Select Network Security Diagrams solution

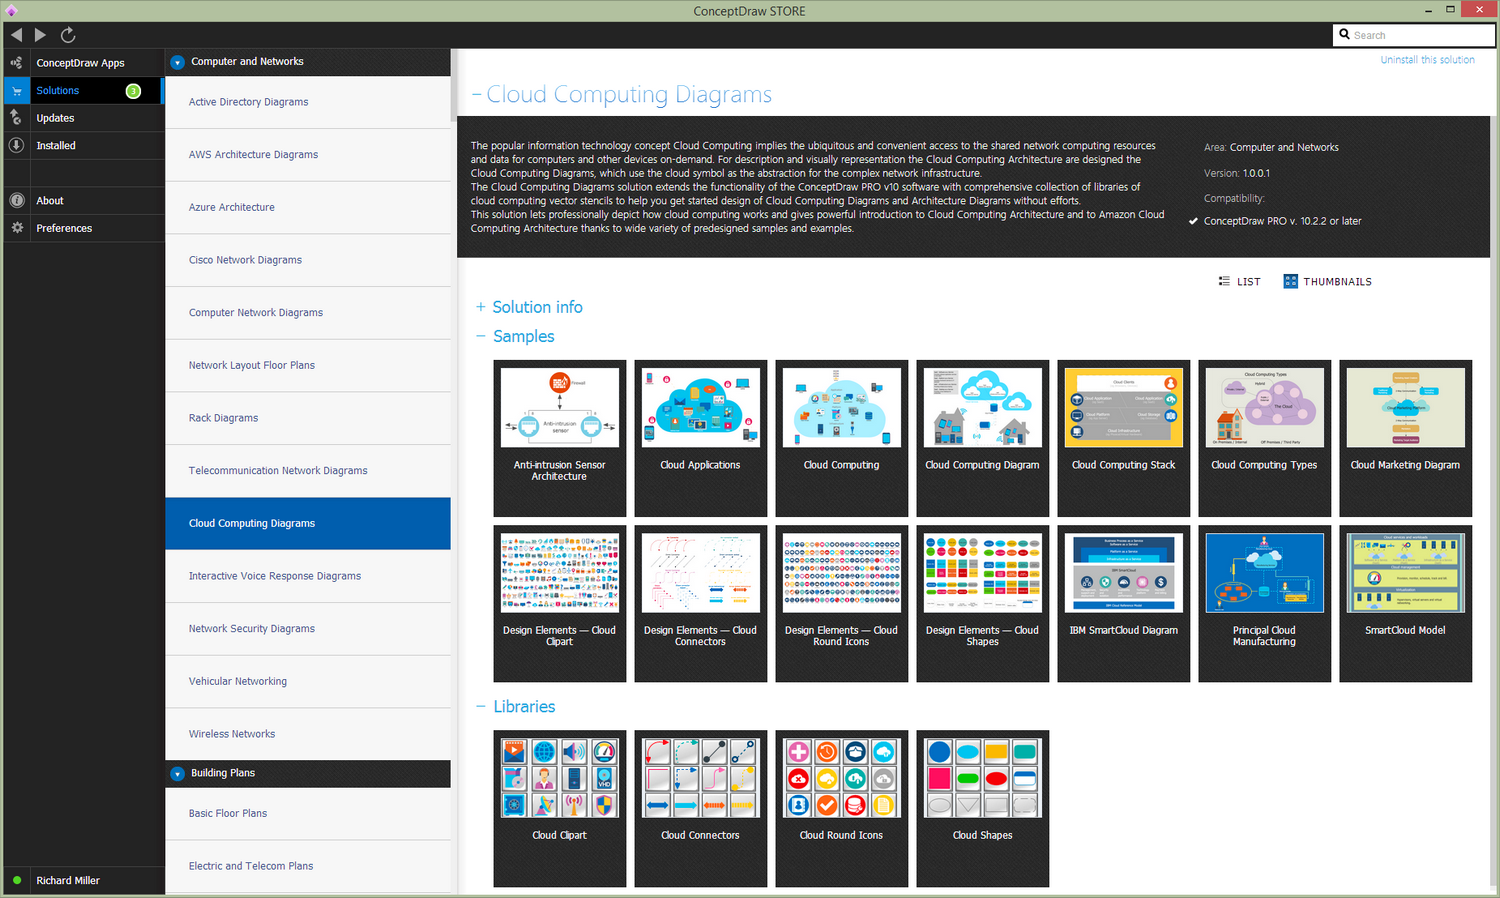(308, 629)
